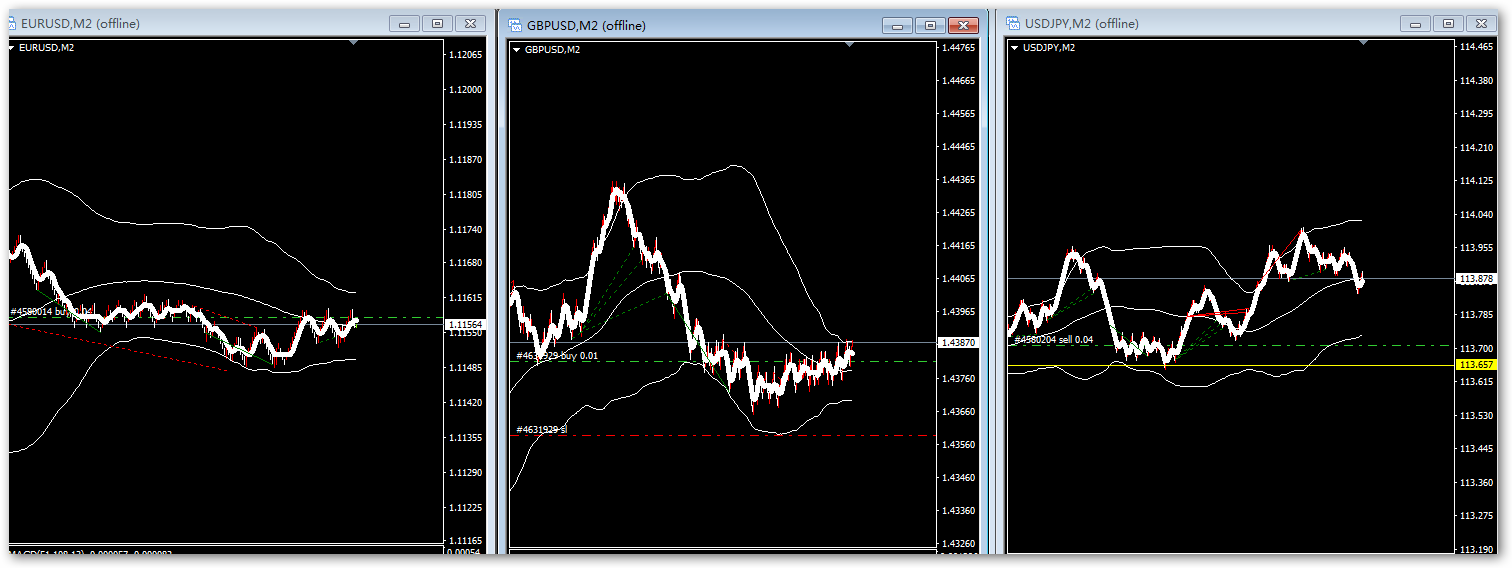Viewport: 1512px width, 568px height.
Task: Expand the EURUSD,M2 chart label triangle
Action: coord(12,47)
